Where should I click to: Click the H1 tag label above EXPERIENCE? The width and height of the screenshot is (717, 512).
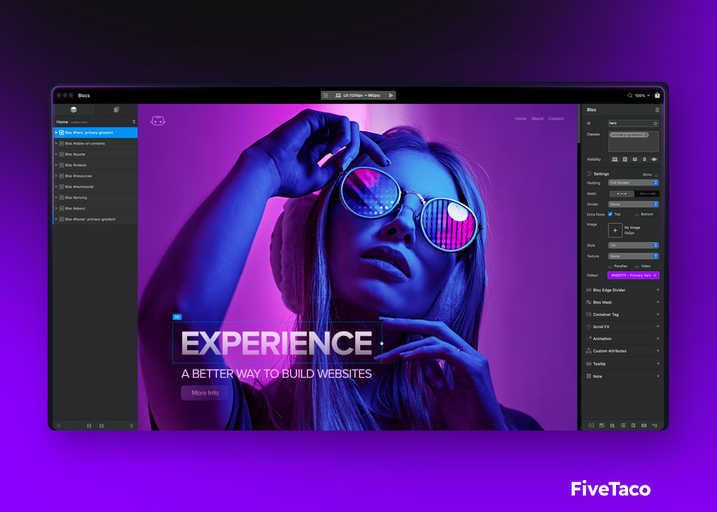click(x=177, y=317)
